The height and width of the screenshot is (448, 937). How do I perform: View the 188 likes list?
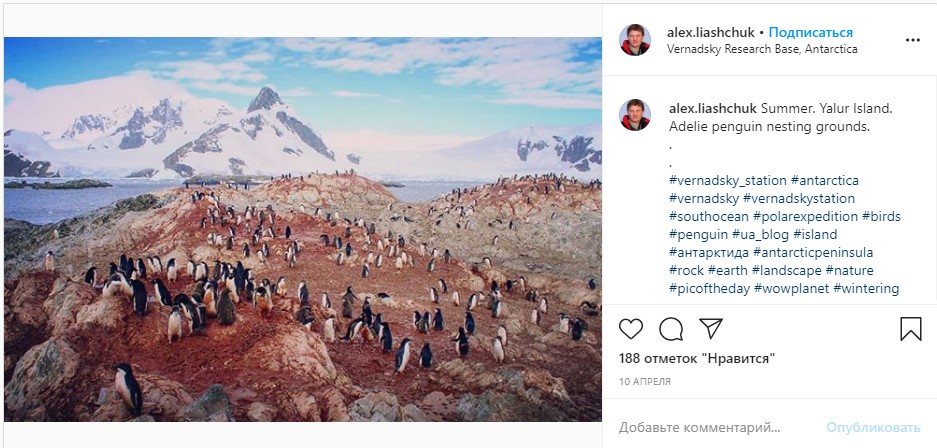click(697, 358)
